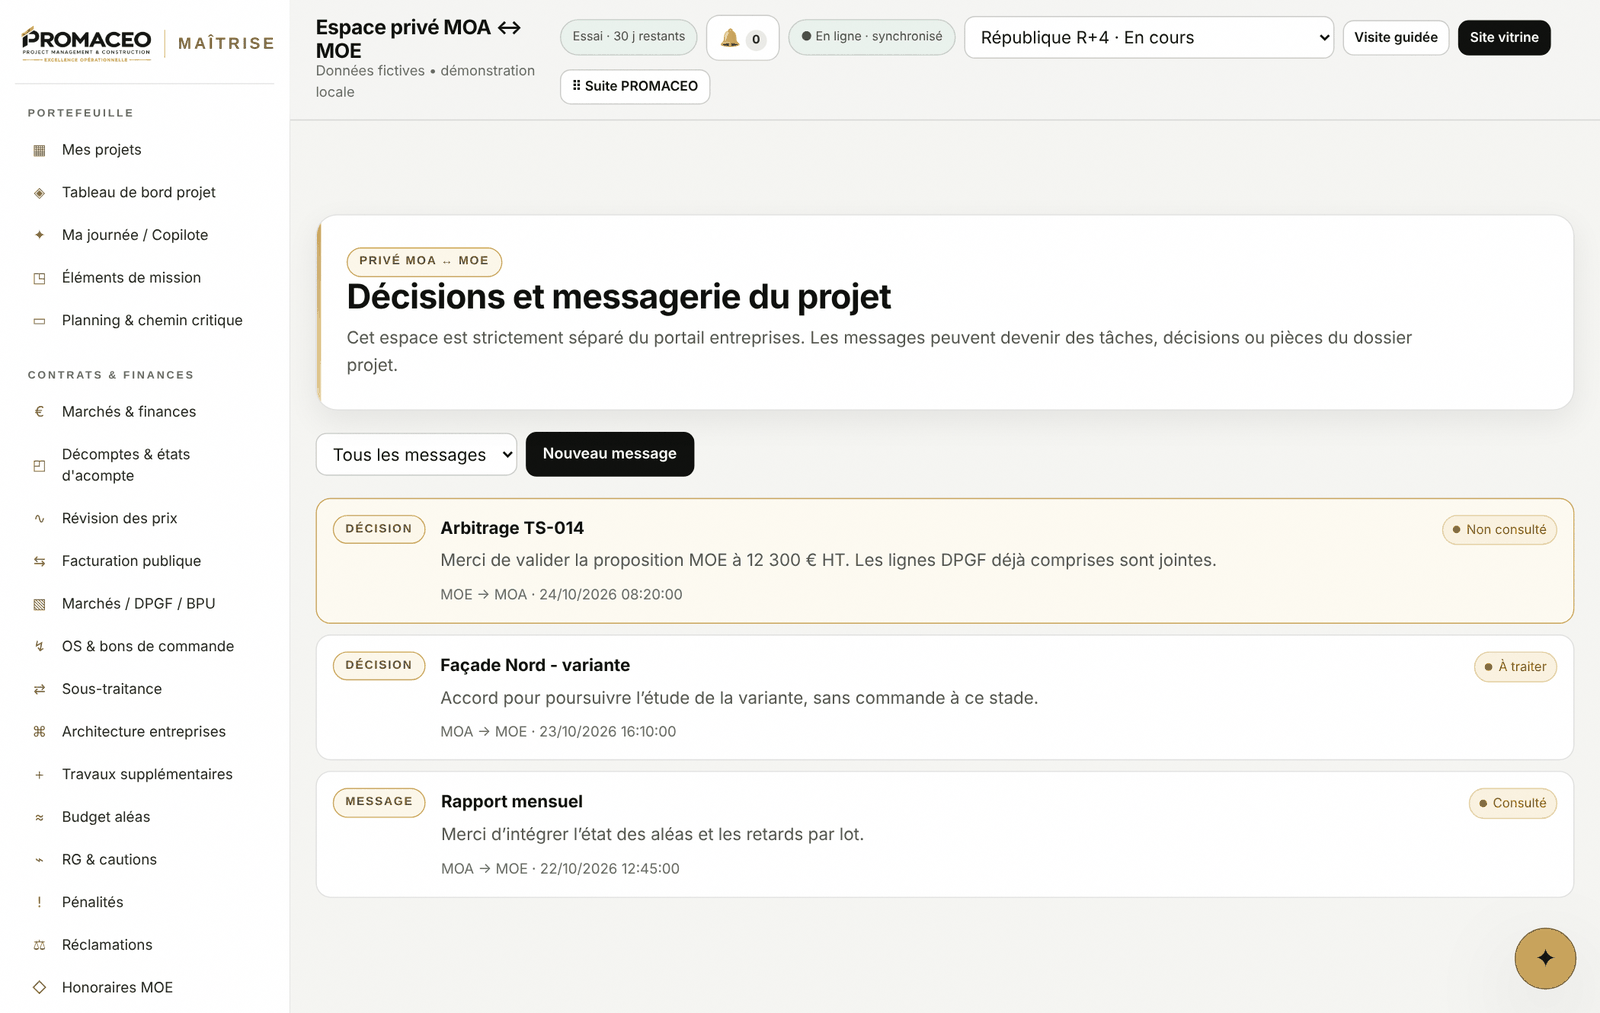Open the Site vitrine button

pos(1504,38)
